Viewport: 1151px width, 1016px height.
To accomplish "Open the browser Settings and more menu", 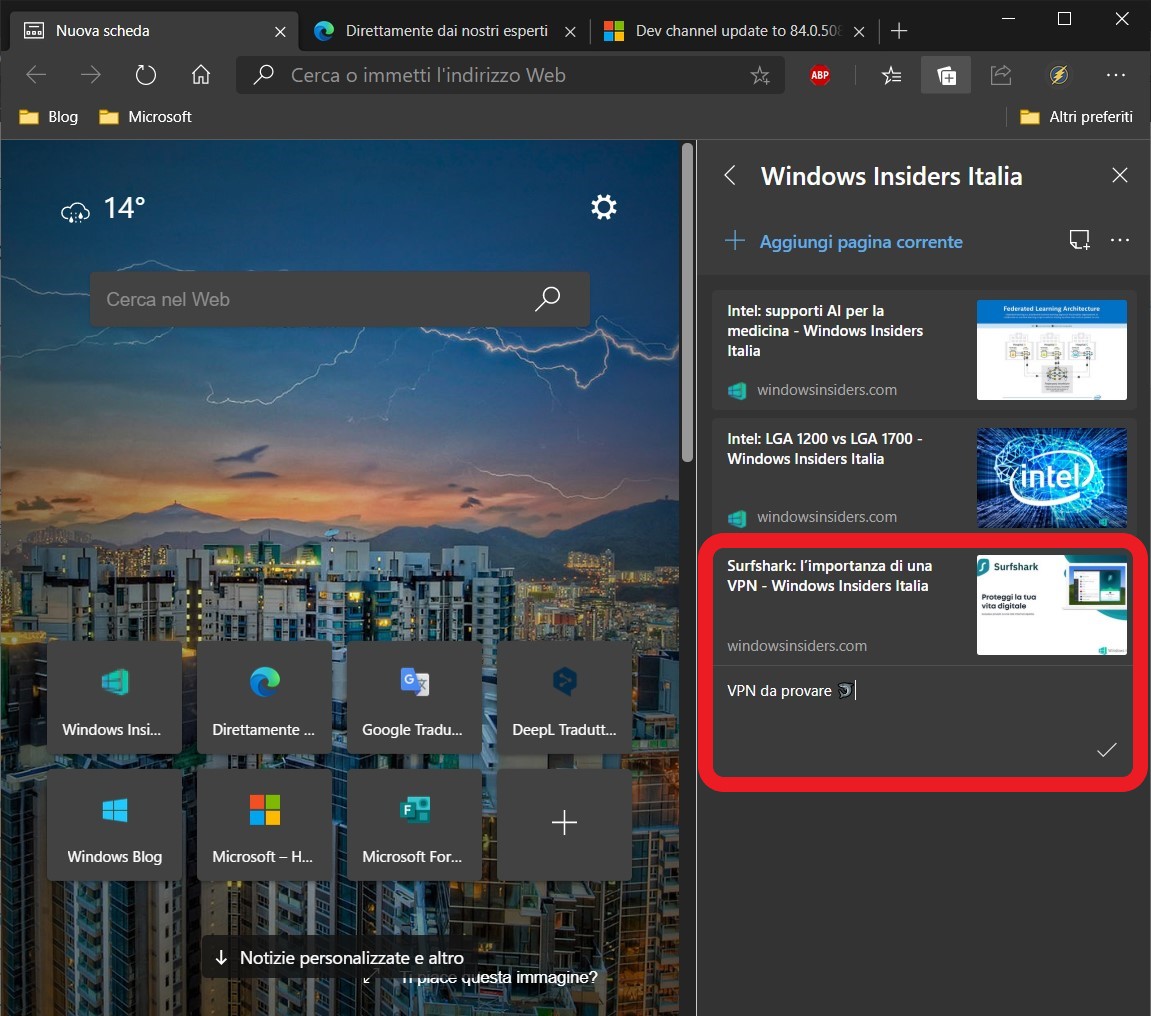I will (x=1116, y=75).
